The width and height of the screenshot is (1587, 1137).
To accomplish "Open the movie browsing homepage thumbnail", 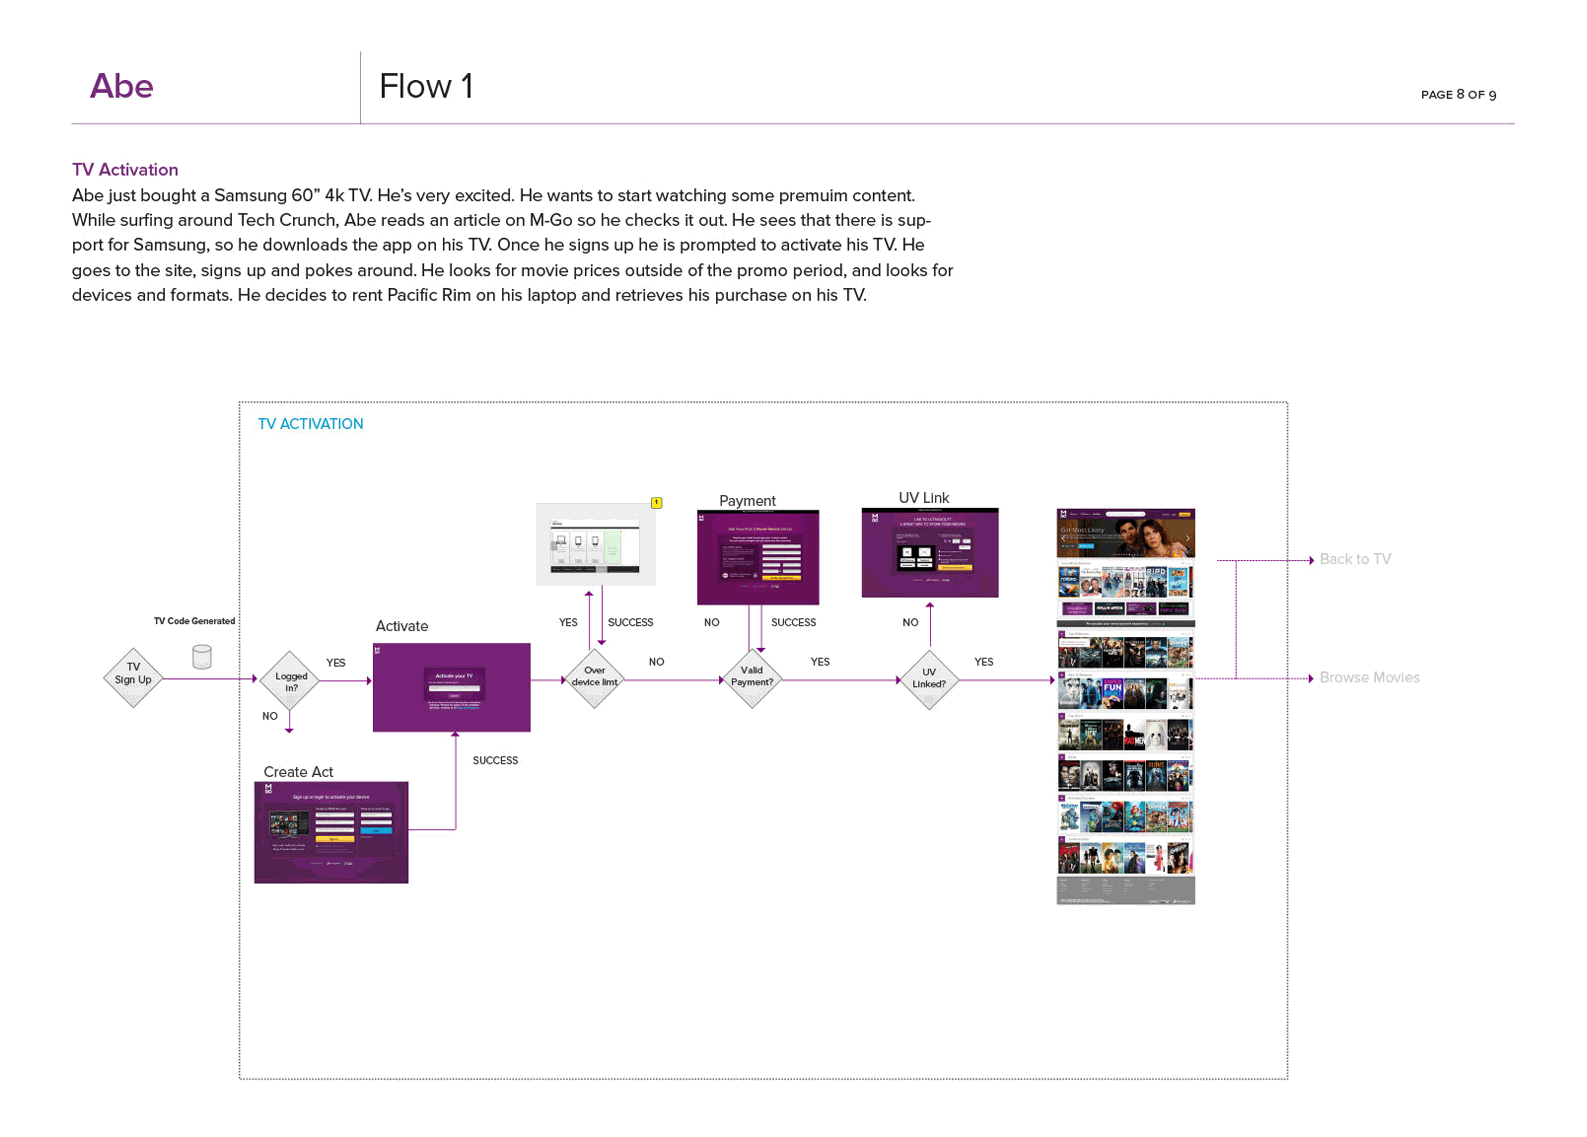I will pos(1125,706).
